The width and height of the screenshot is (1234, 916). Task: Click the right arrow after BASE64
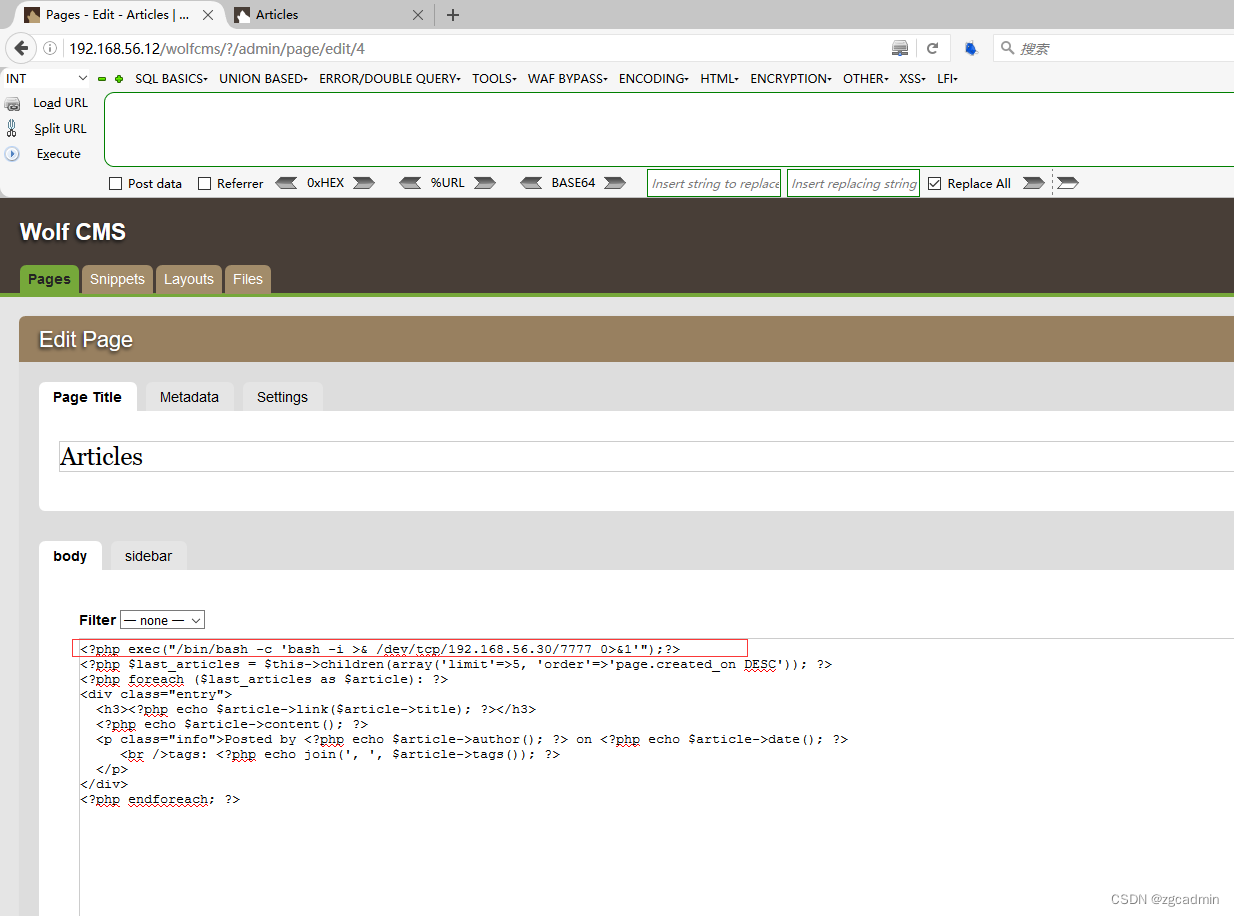[615, 183]
